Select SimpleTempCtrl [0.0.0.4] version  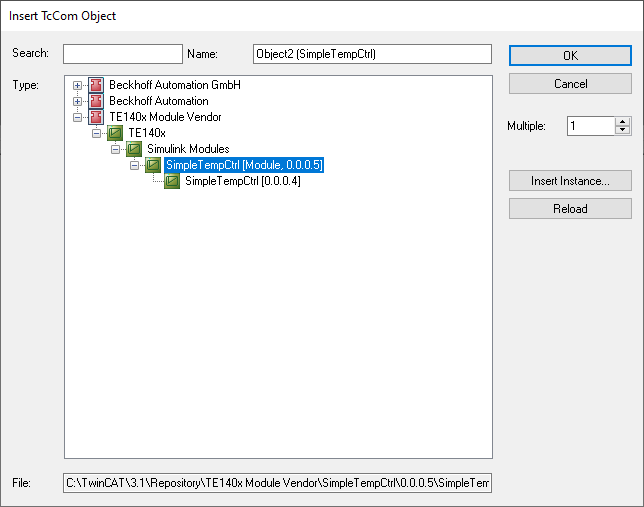tap(243, 181)
